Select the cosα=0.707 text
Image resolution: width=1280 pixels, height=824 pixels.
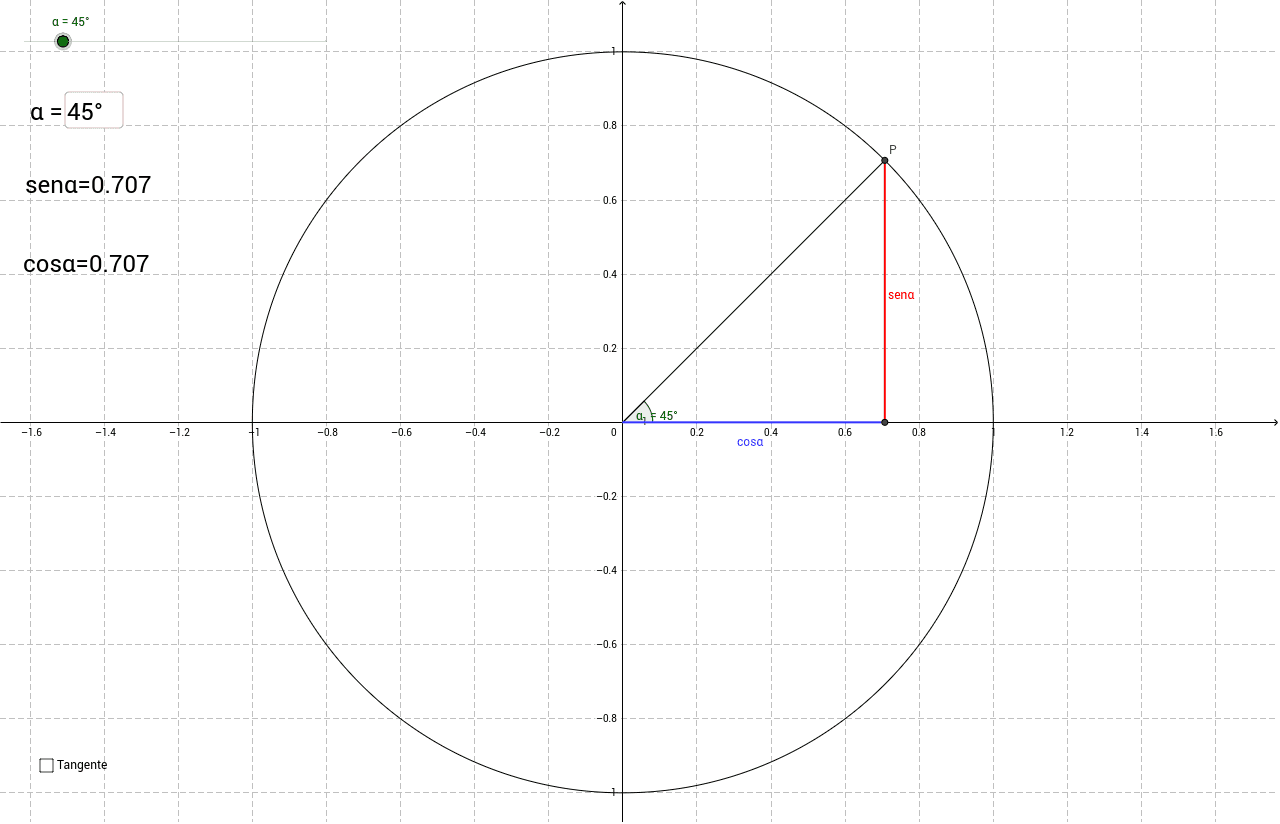86,264
